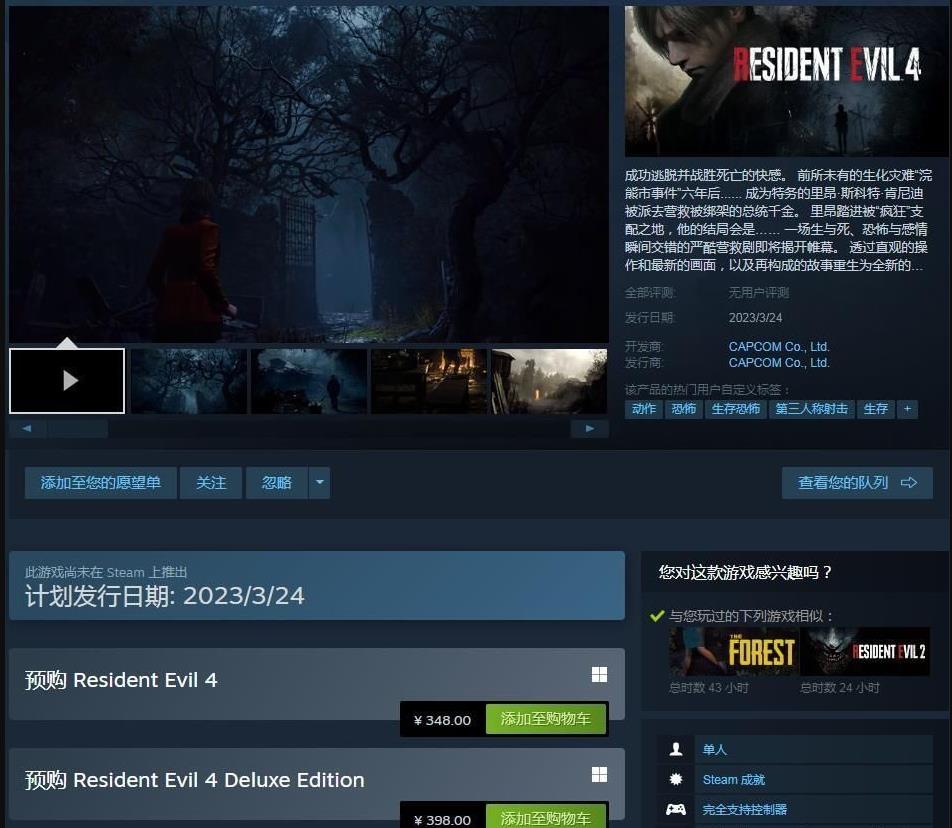This screenshot has height=828, width=952.
Task: Click the Resident Evil 4 header image
Action: click(786, 81)
